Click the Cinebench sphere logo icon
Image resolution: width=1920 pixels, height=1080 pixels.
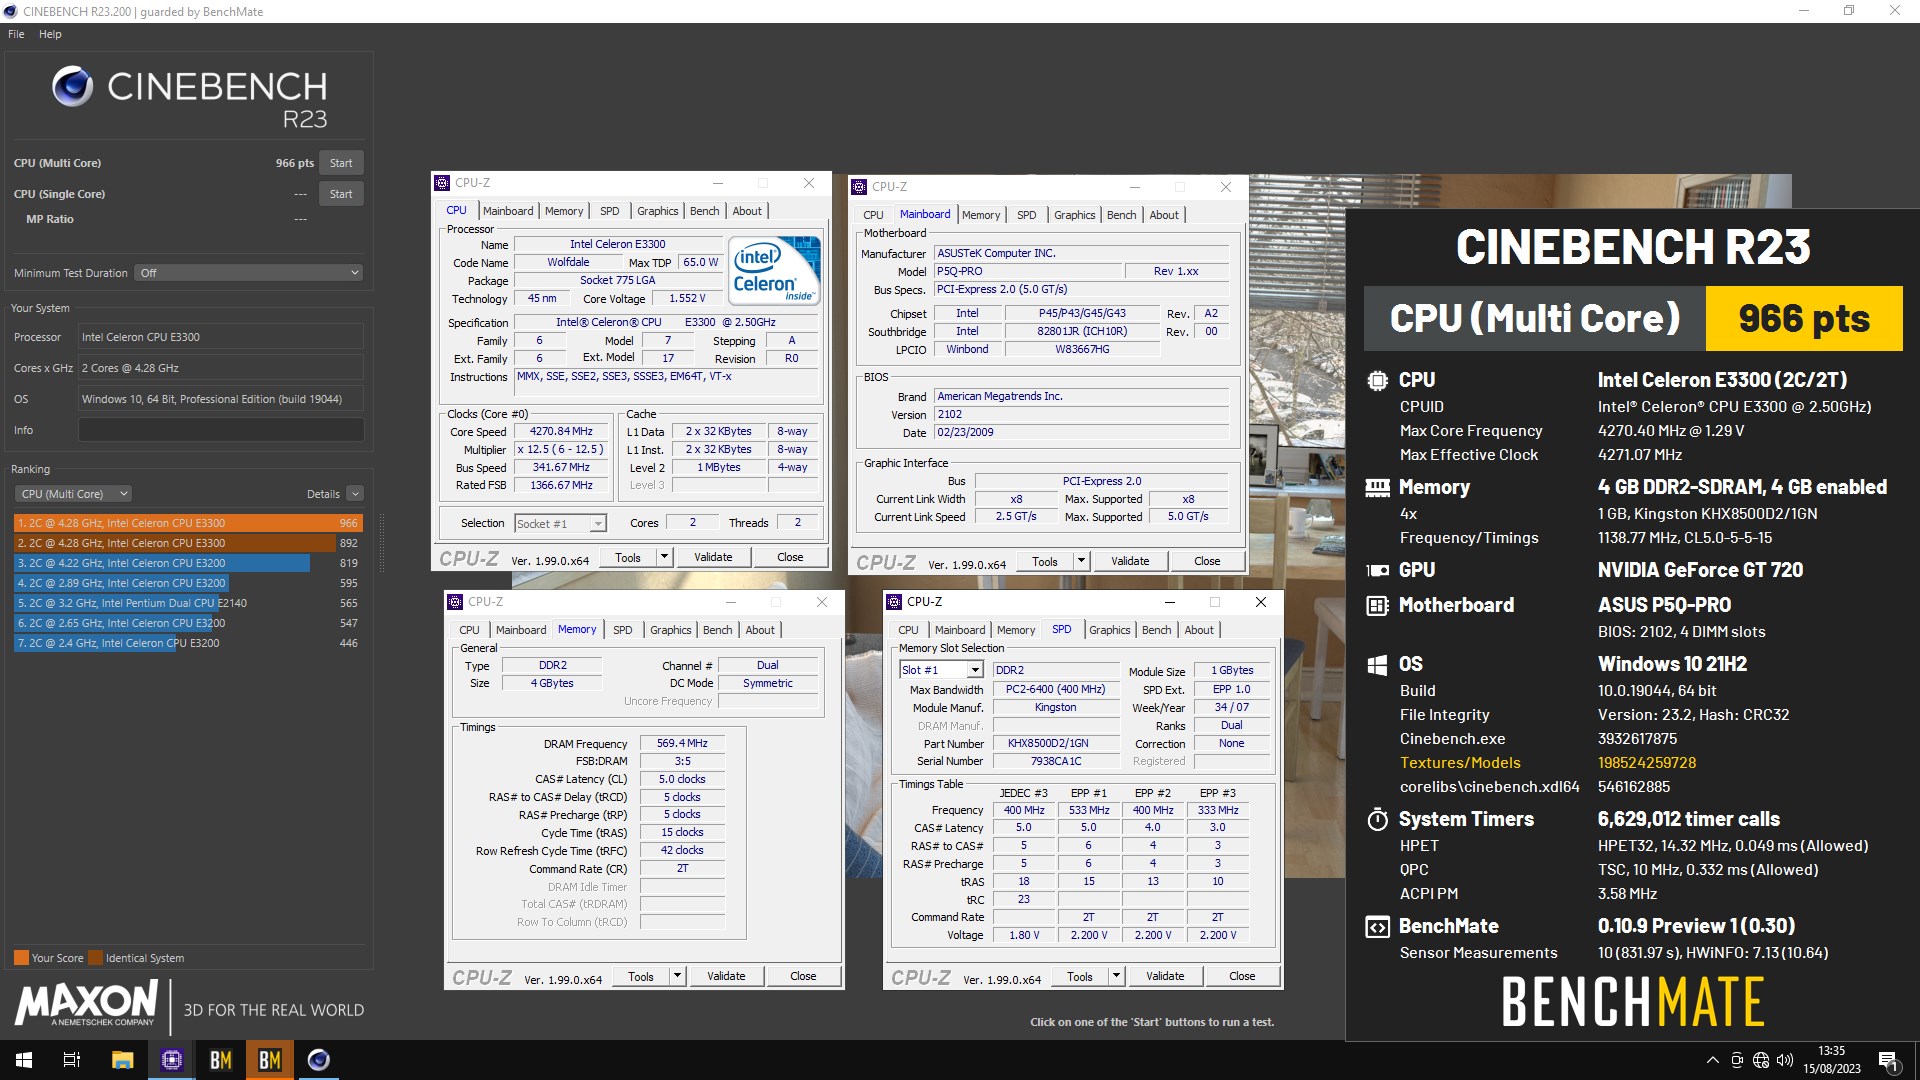click(x=73, y=87)
